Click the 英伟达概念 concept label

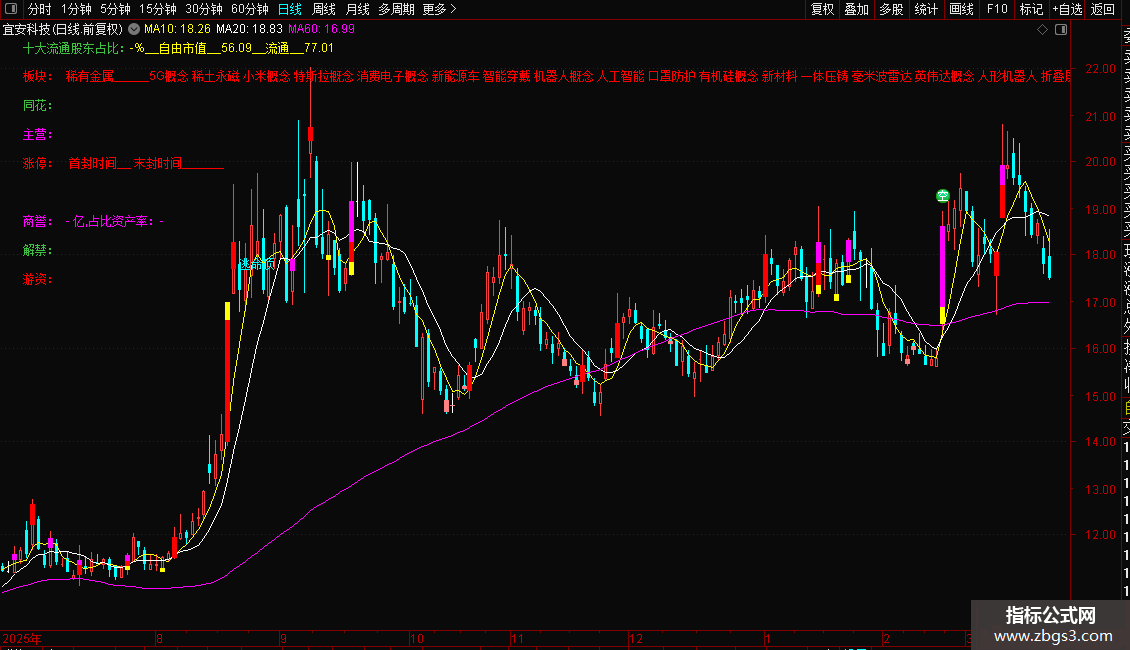[x=944, y=76]
